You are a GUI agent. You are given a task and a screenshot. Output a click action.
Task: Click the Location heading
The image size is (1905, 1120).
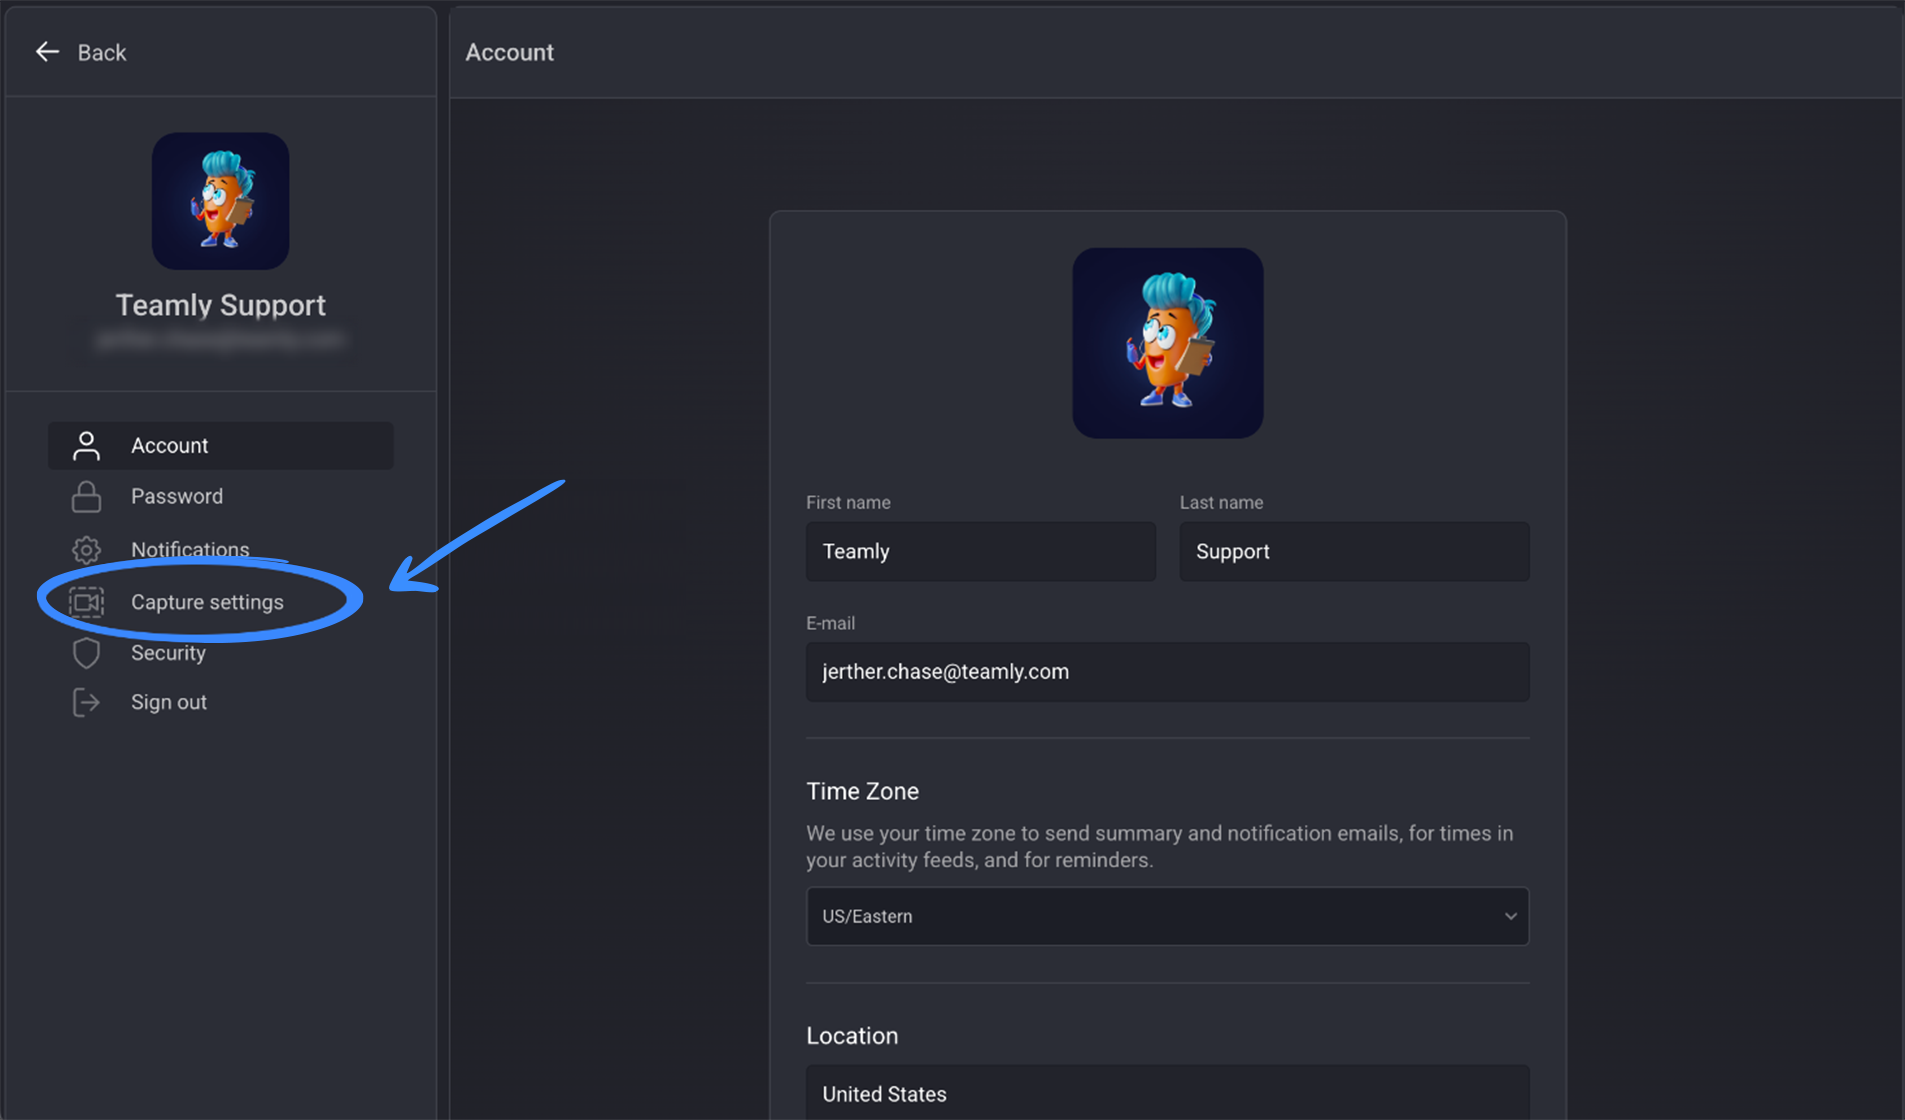pos(852,1036)
